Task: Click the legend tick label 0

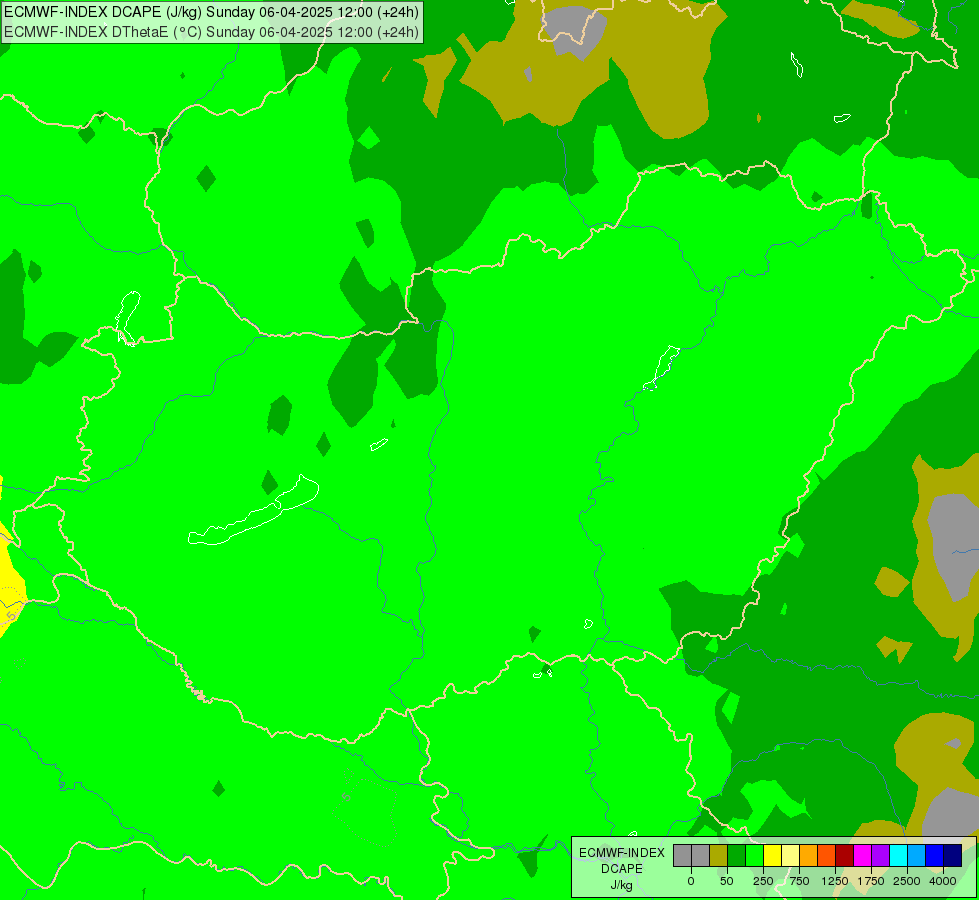Action: click(x=691, y=881)
